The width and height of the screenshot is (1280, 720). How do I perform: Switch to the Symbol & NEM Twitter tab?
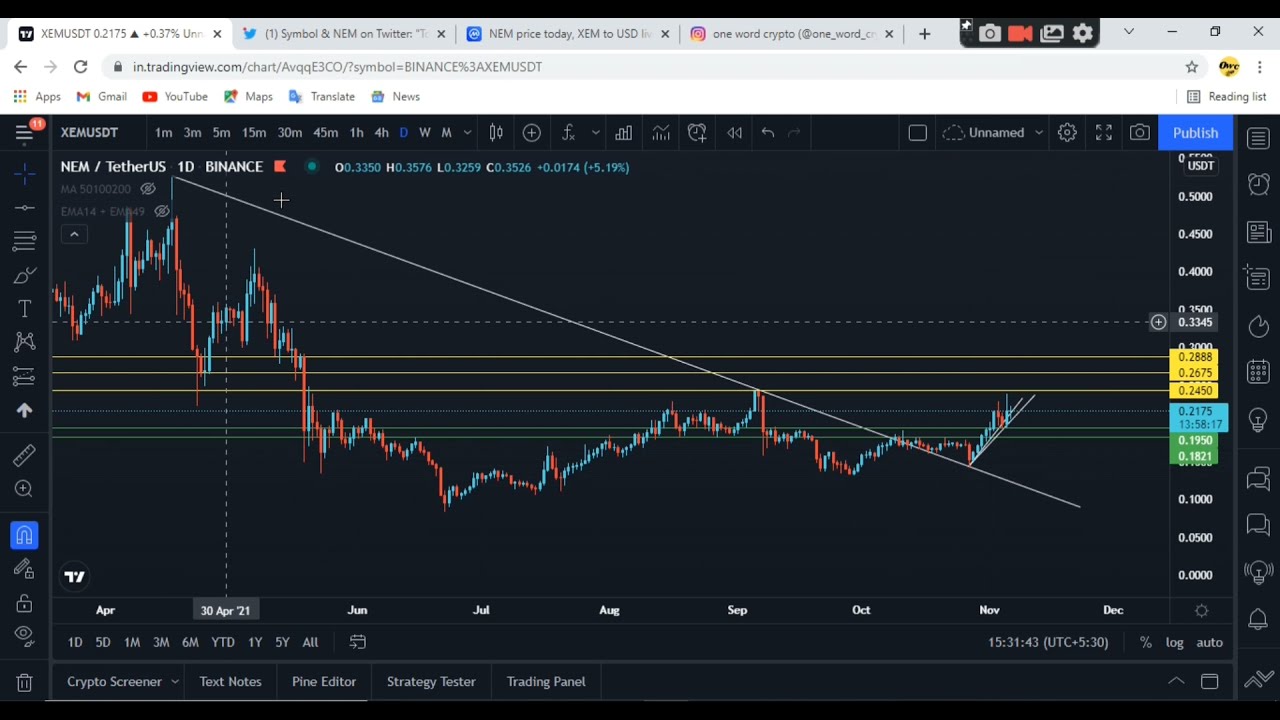pos(344,34)
